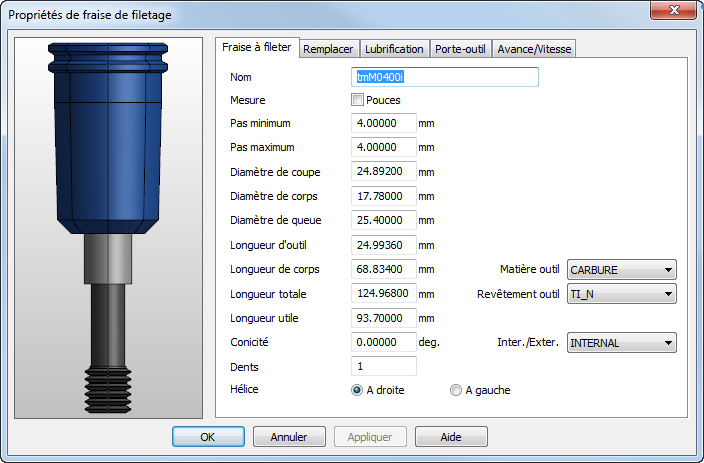Click the Dents label

(244, 367)
